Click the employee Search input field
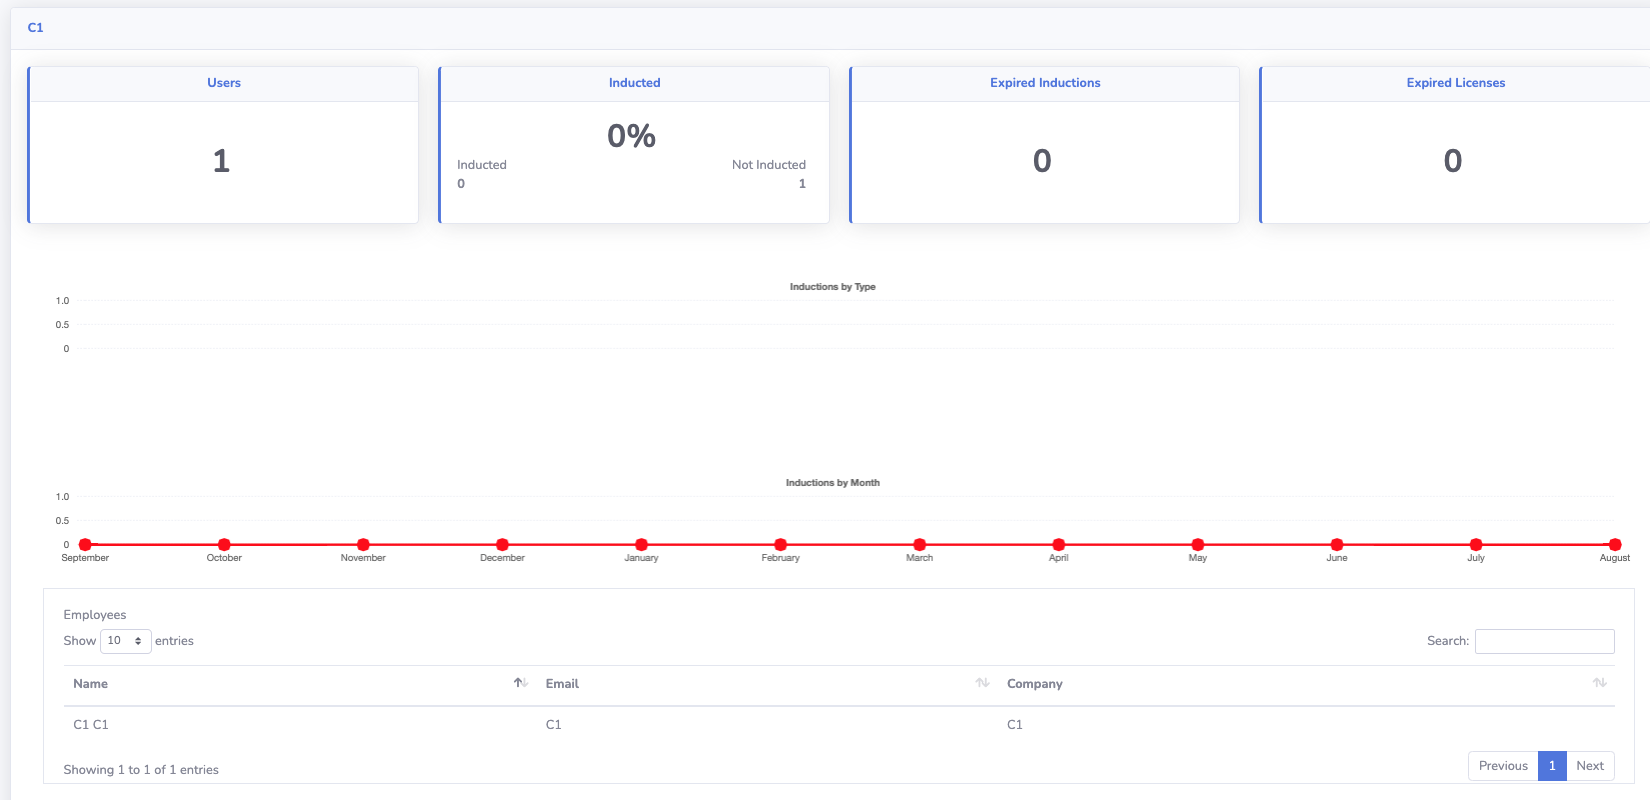1650x800 pixels. (x=1545, y=641)
